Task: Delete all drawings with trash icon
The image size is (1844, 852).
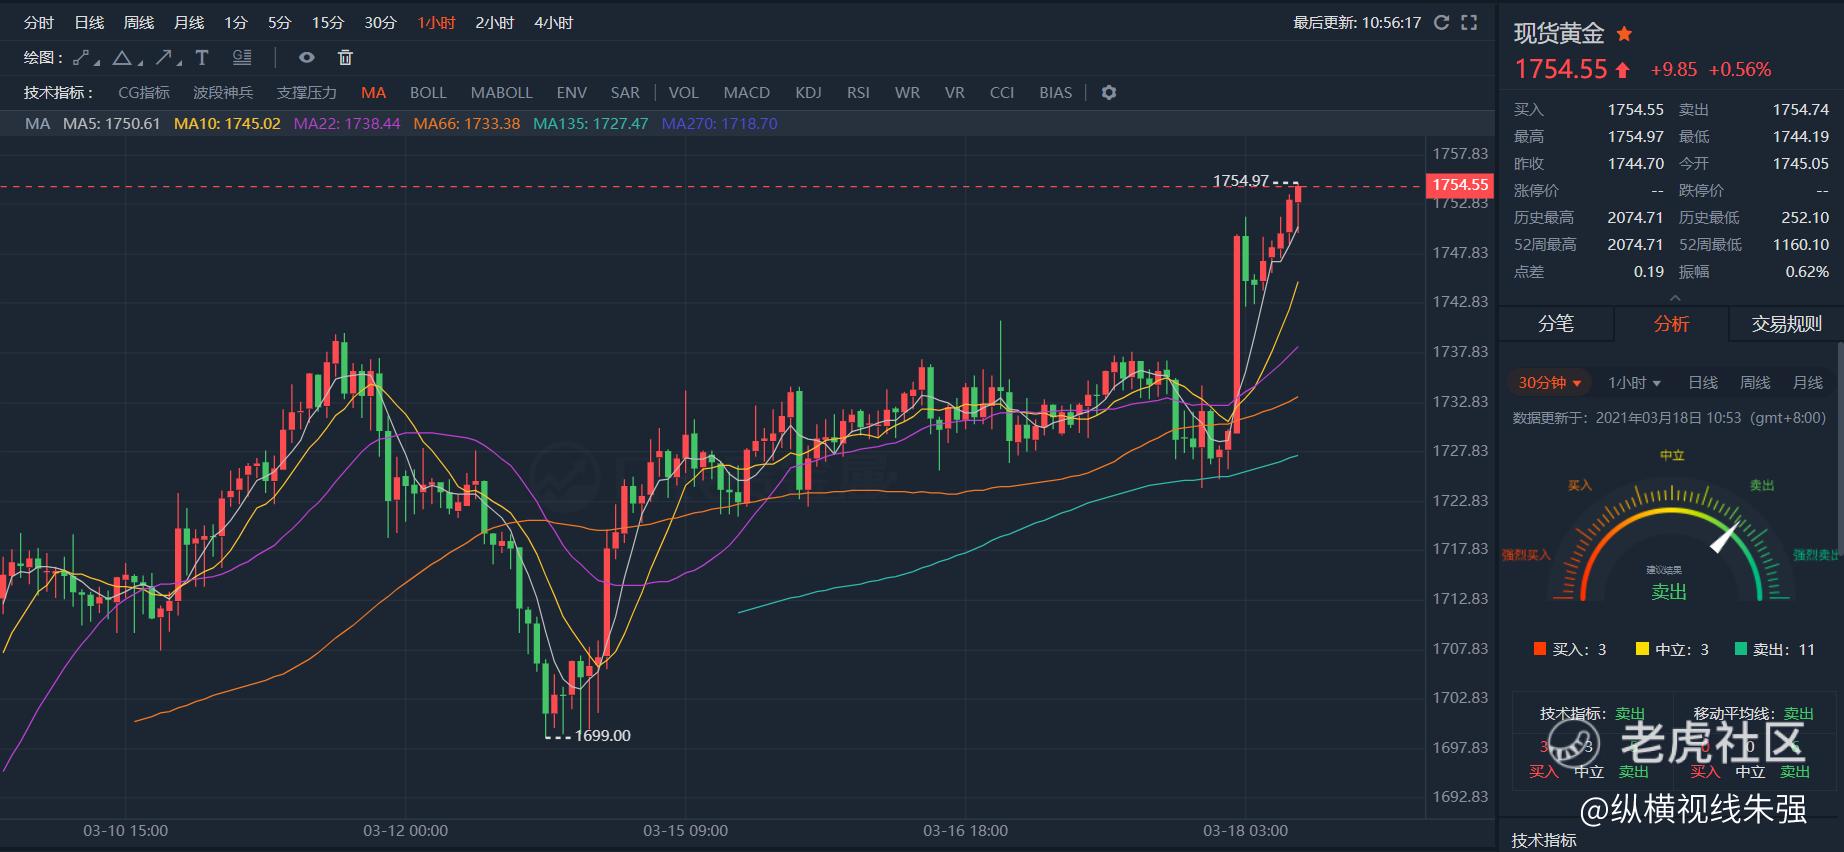Action: (345, 58)
